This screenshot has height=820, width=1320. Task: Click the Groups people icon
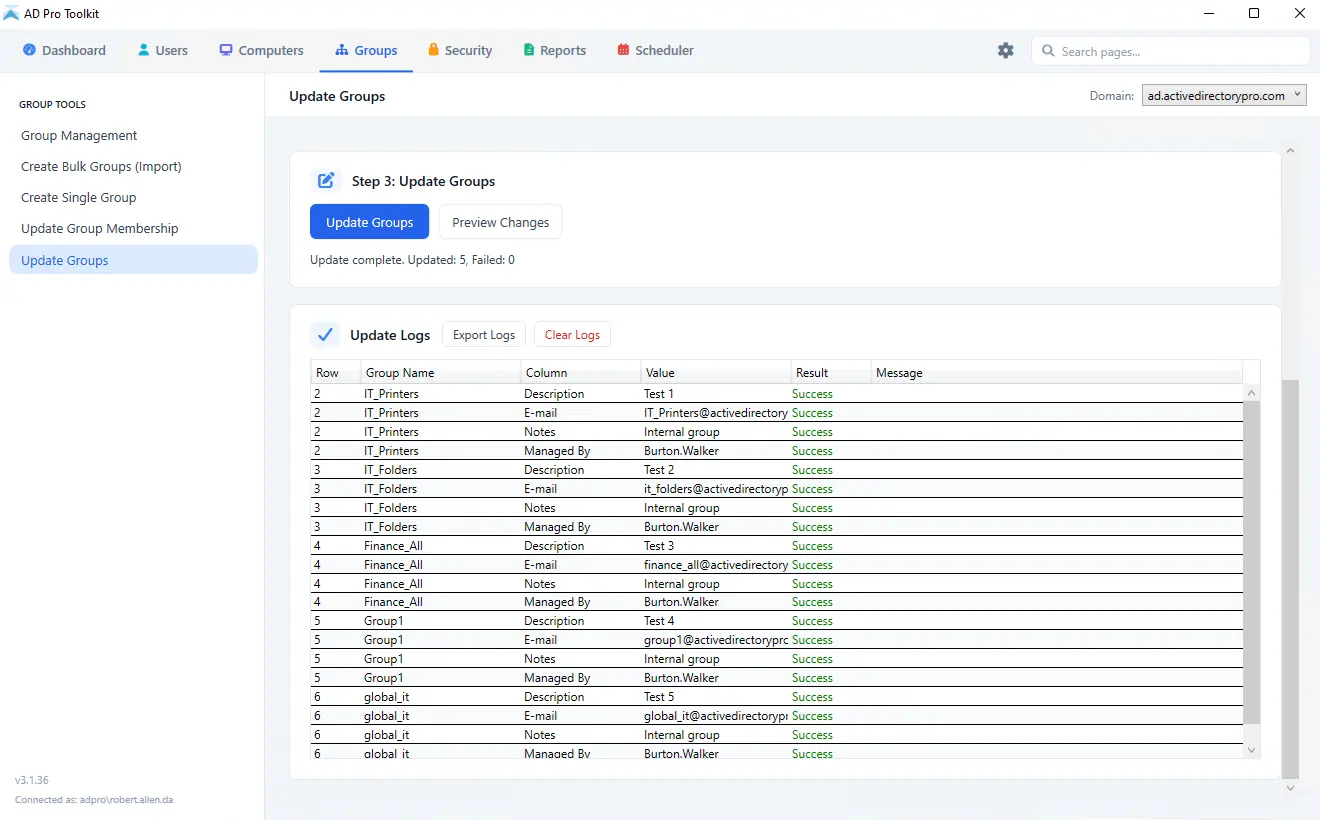click(x=342, y=50)
